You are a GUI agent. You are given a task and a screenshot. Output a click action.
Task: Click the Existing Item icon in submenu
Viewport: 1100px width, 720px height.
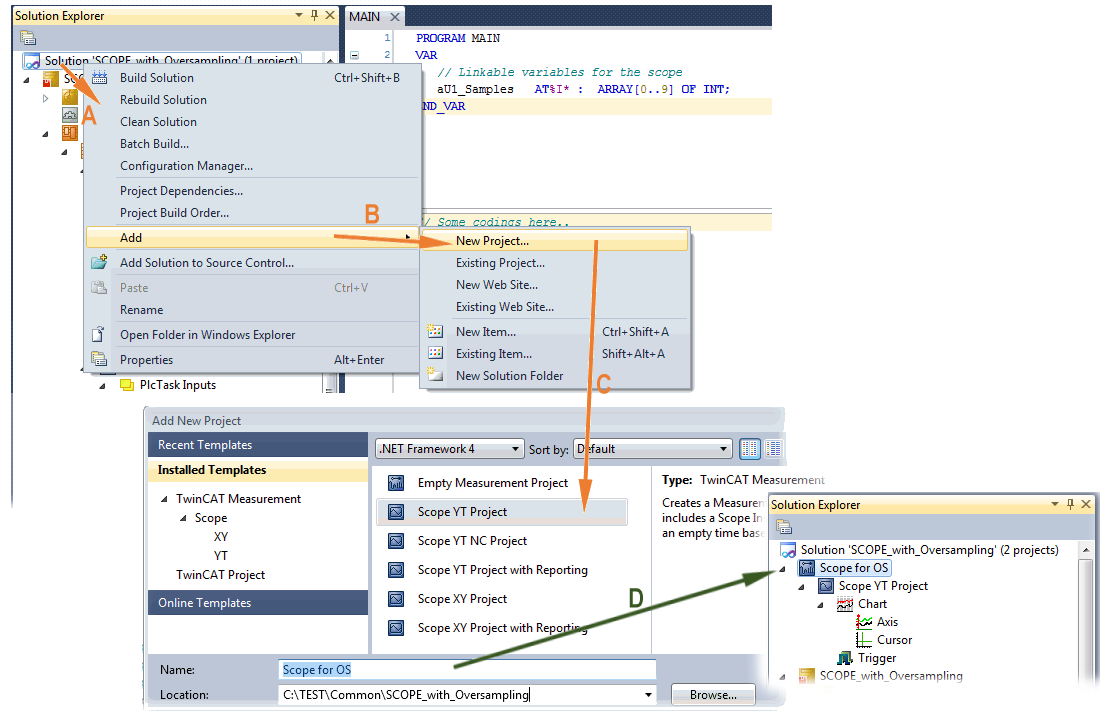click(435, 353)
